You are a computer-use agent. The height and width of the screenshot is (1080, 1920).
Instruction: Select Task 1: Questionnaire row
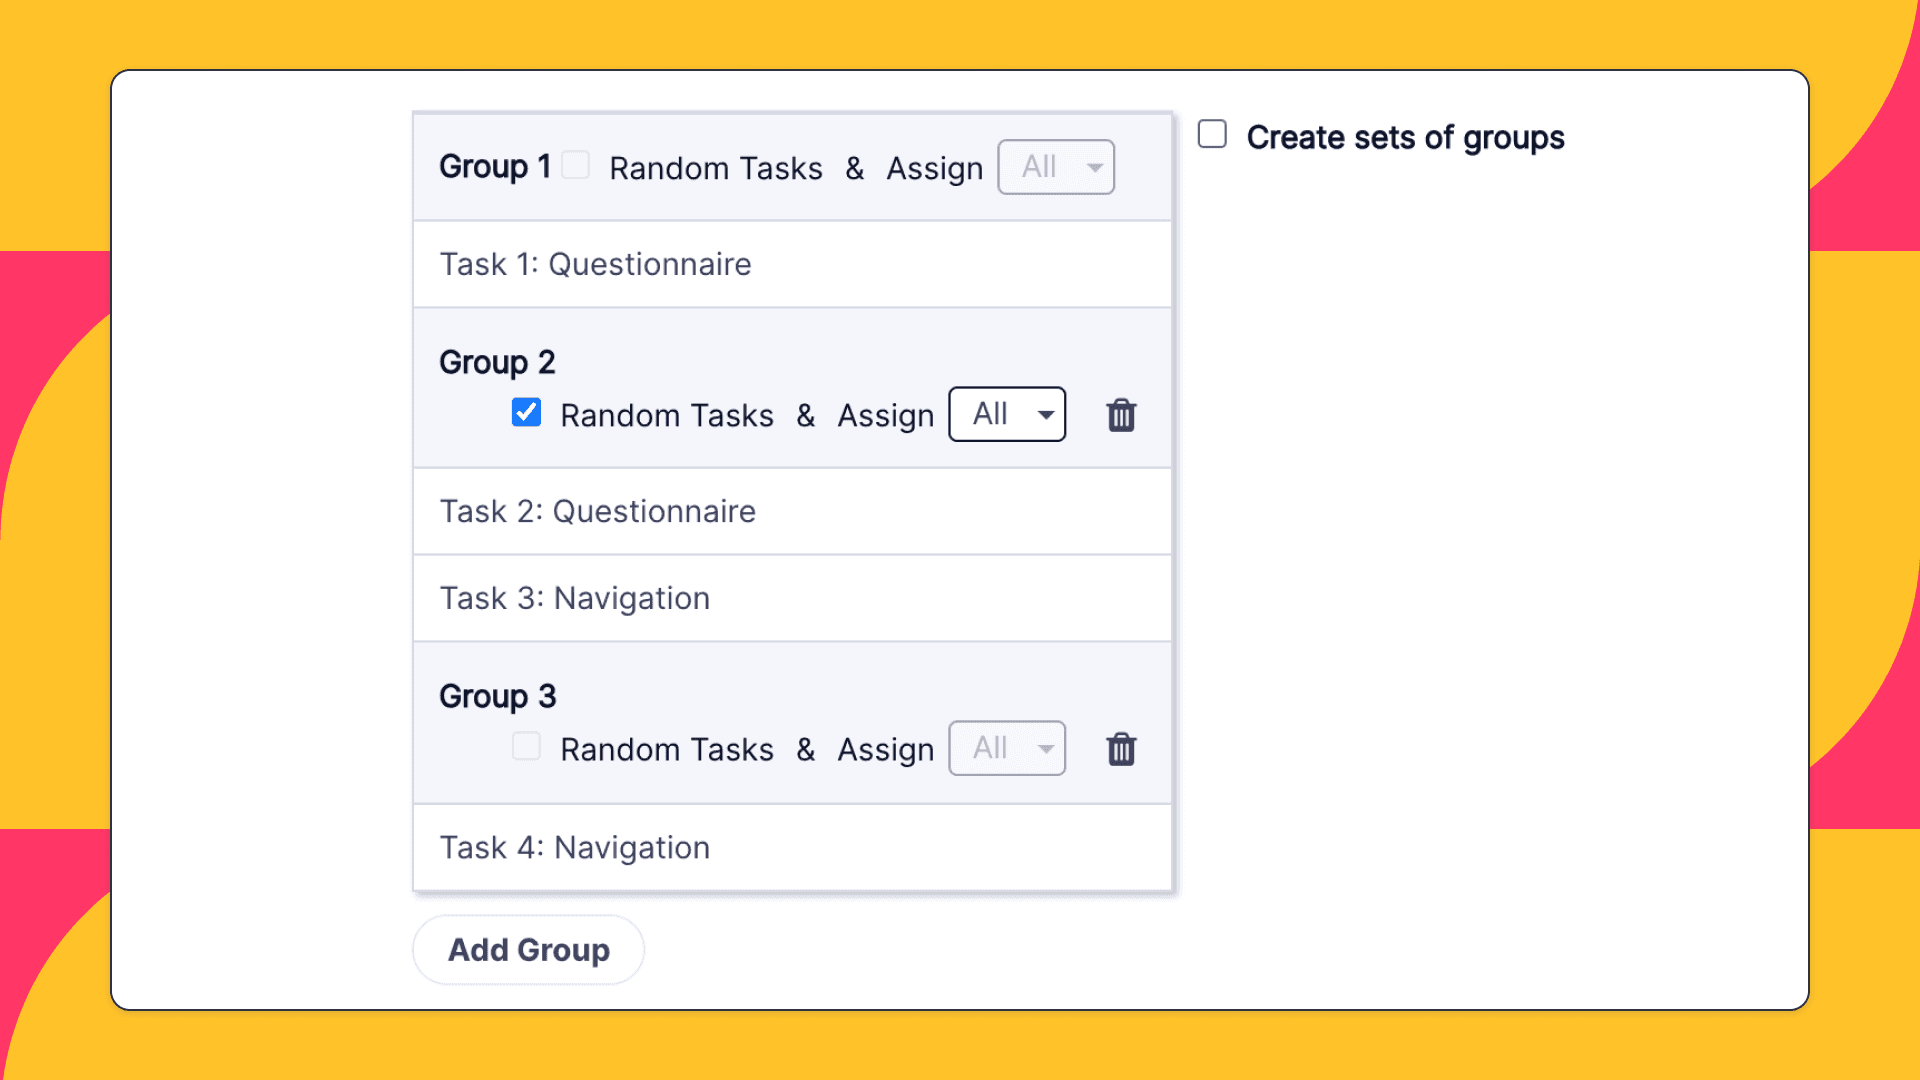coord(596,264)
